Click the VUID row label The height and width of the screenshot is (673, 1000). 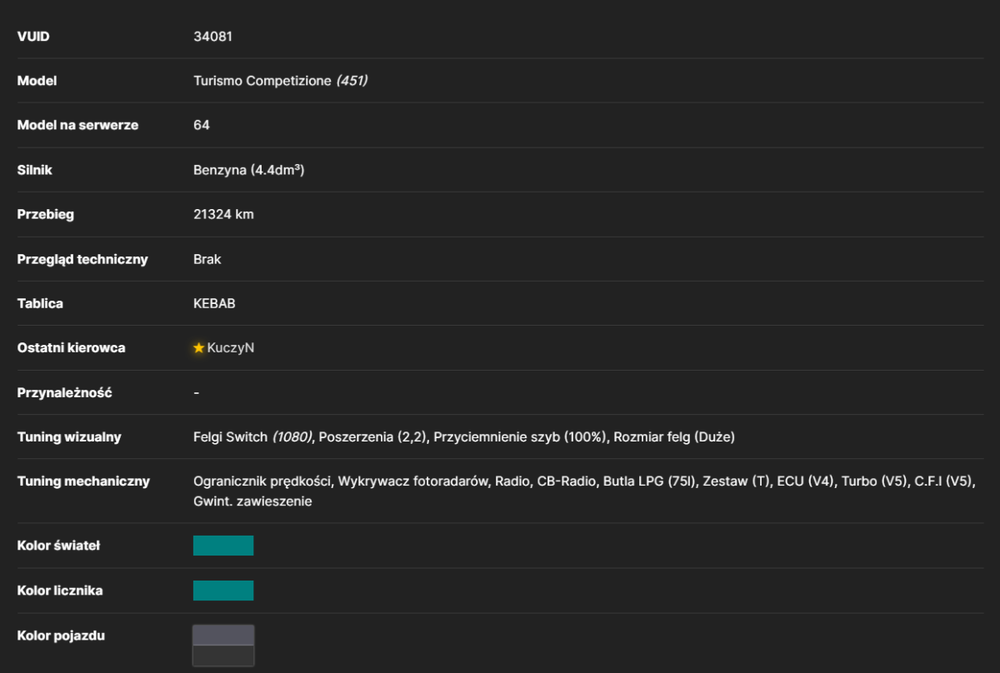coord(33,36)
